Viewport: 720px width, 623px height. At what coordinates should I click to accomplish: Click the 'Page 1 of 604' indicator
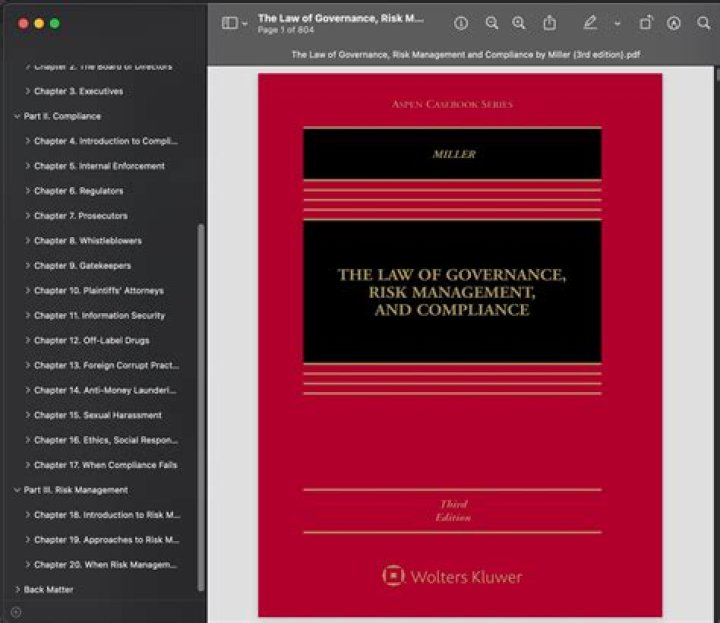click(286, 30)
